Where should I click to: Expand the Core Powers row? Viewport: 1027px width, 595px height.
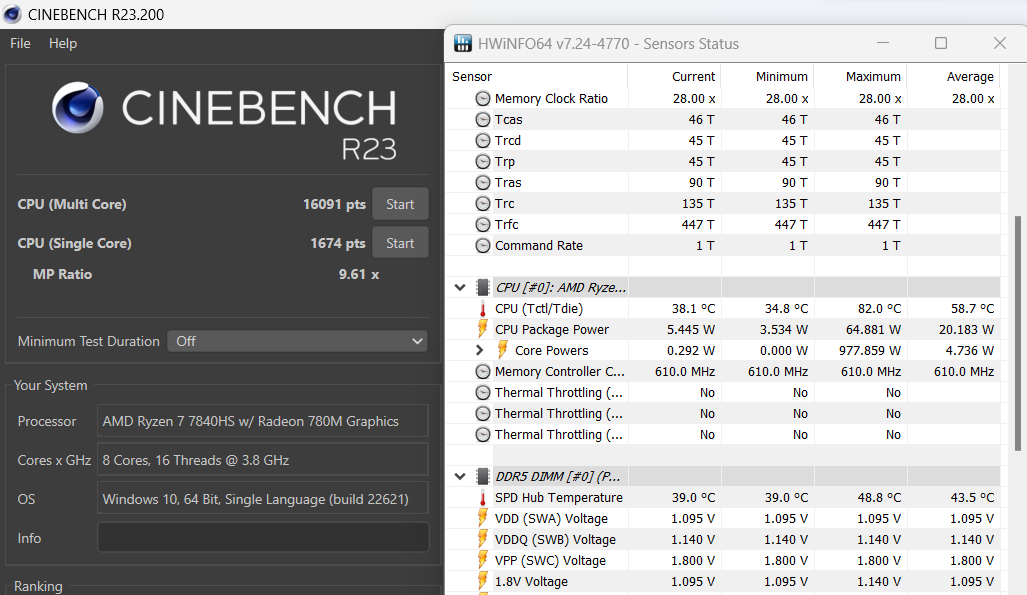pyautogui.click(x=479, y=351)
